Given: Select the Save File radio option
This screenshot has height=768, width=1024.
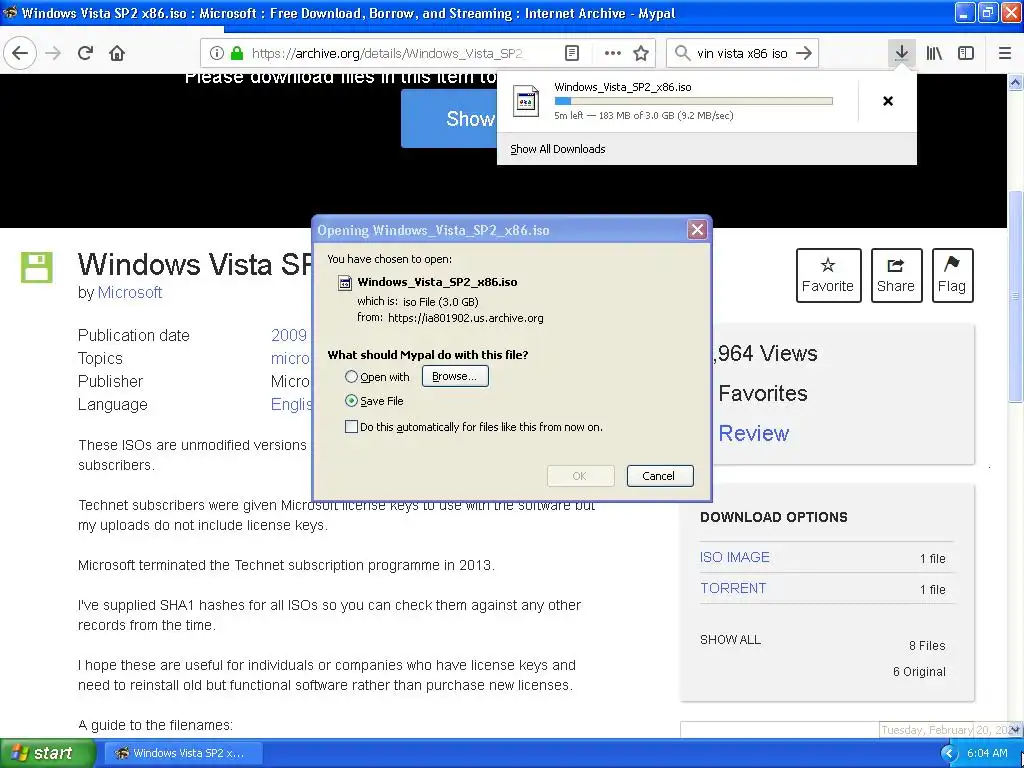Looking at the screenshot, I should pyautogui.click(x=351, y=401).
